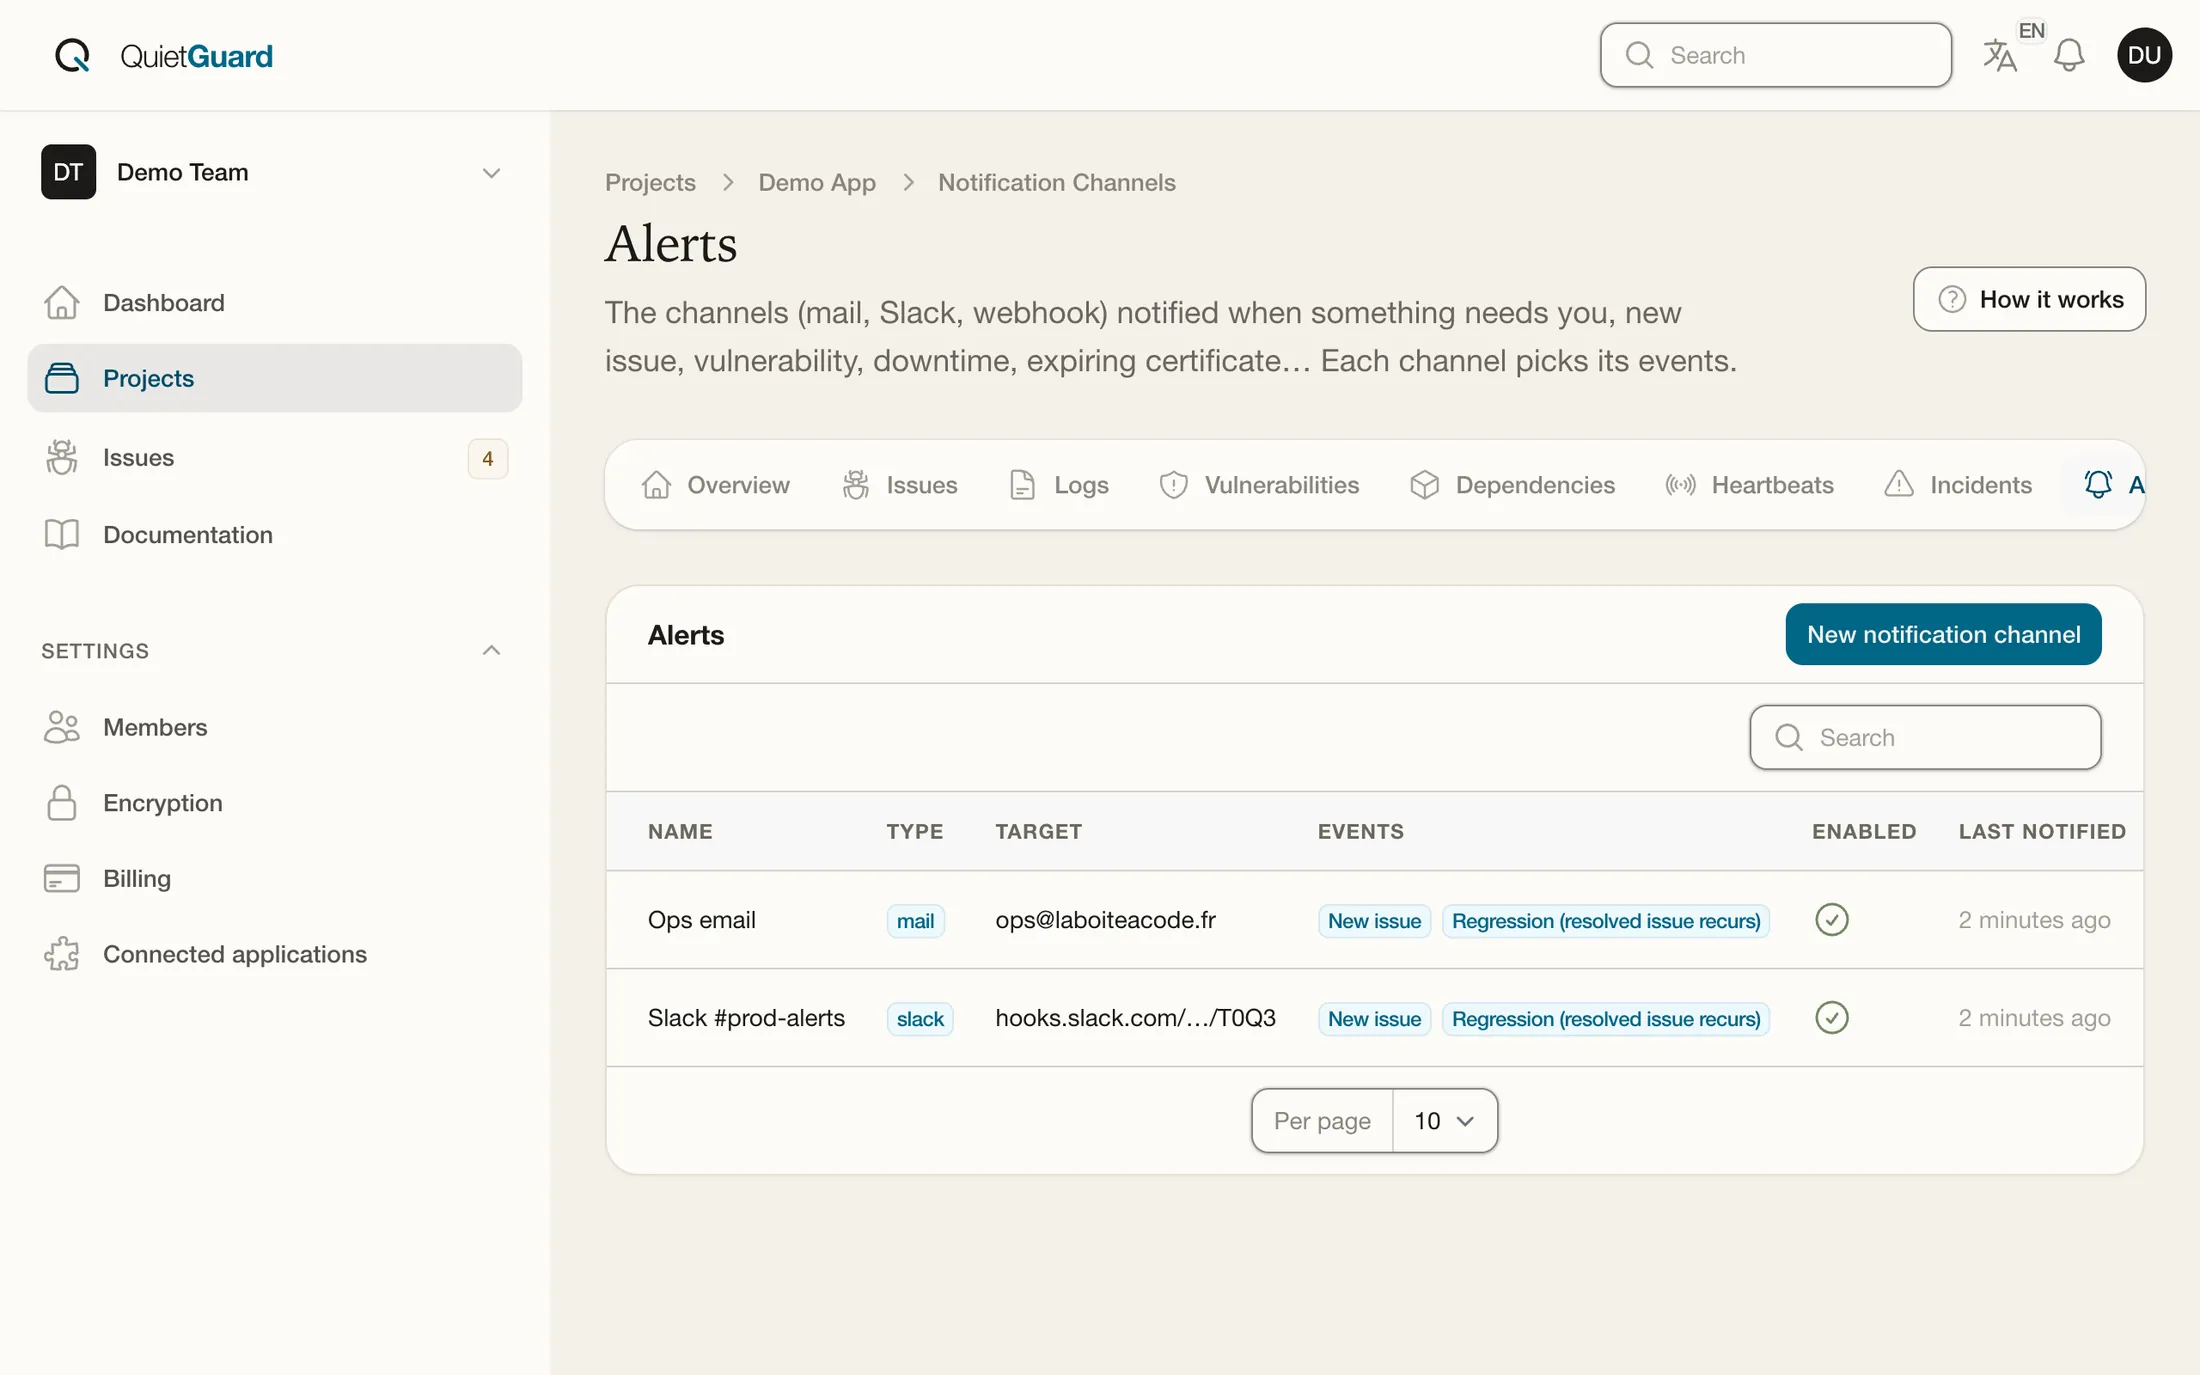Click the Billing card icon
This screenshot has height=1375, width=2200.
click(62, 878)
